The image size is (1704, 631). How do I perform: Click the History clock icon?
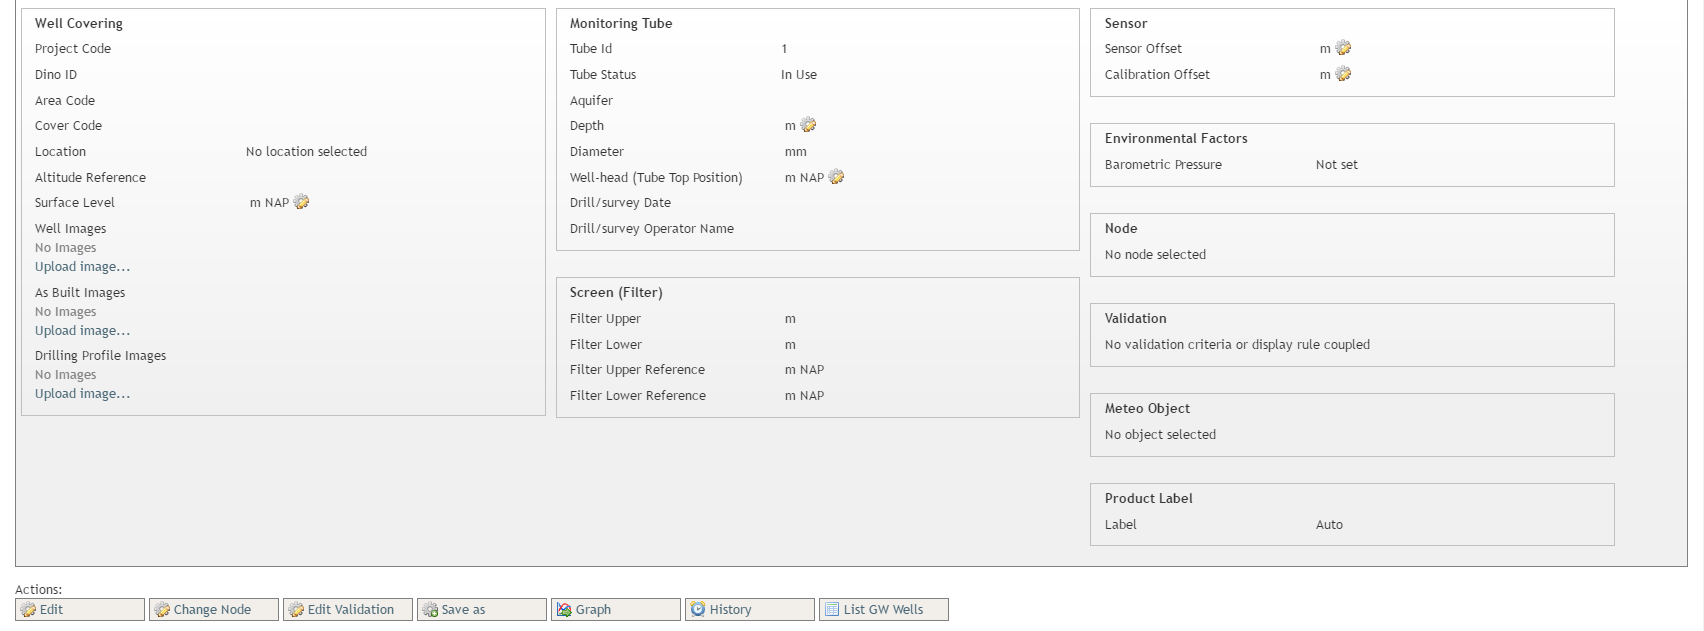coord(698,609)
